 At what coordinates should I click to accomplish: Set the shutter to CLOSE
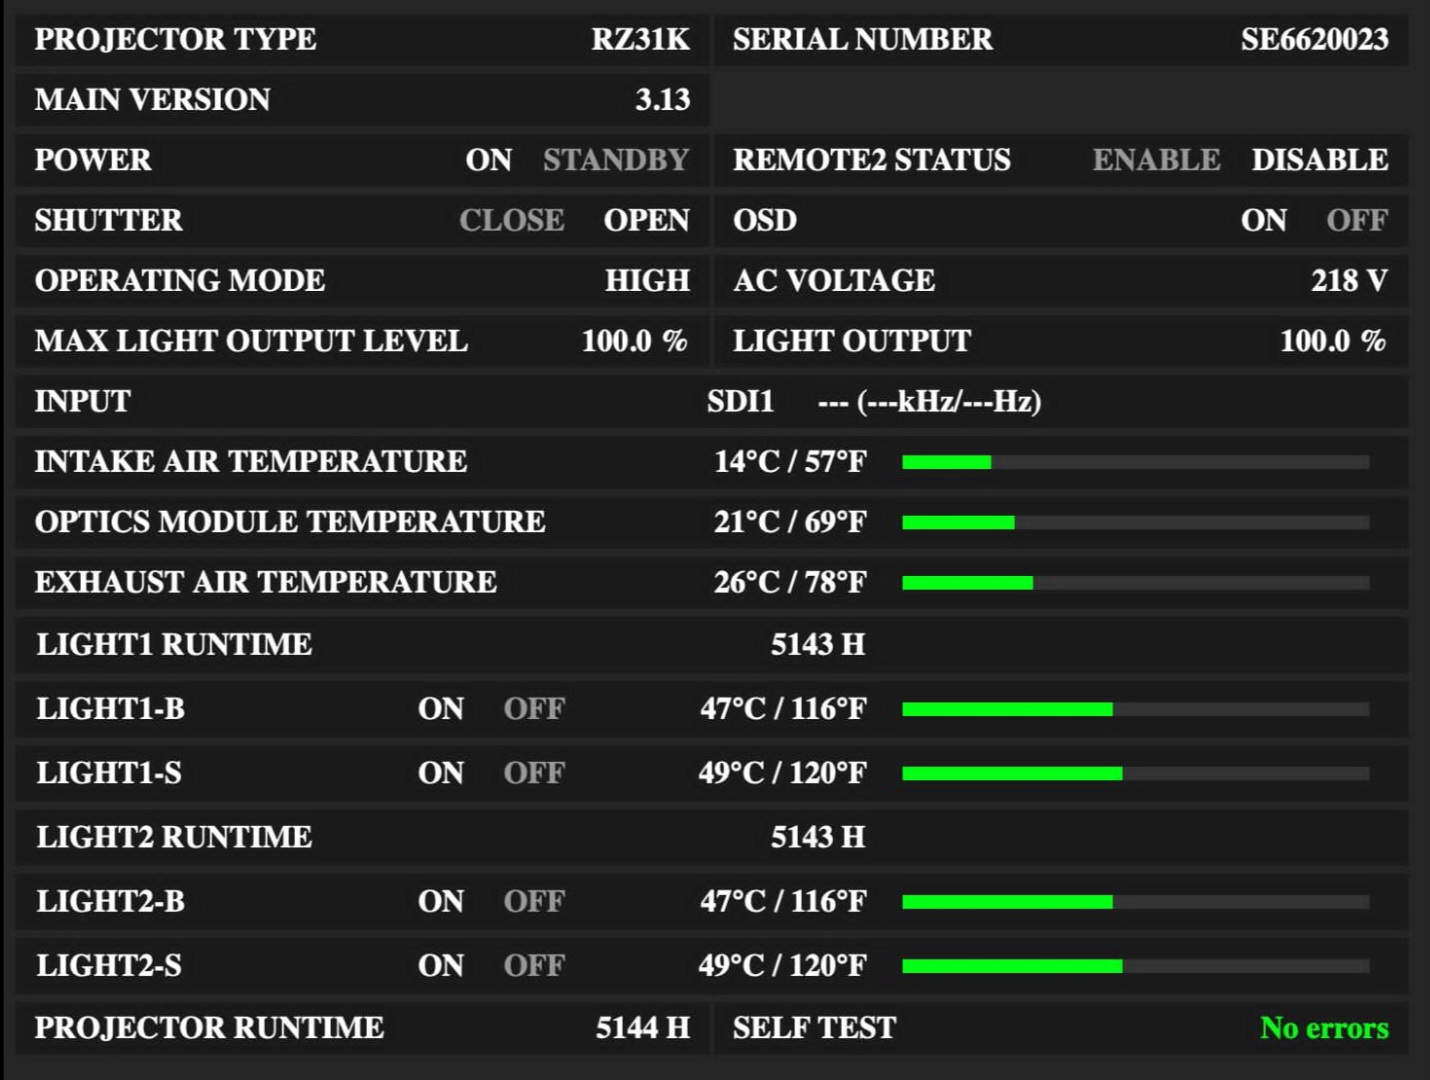point(511,220)
